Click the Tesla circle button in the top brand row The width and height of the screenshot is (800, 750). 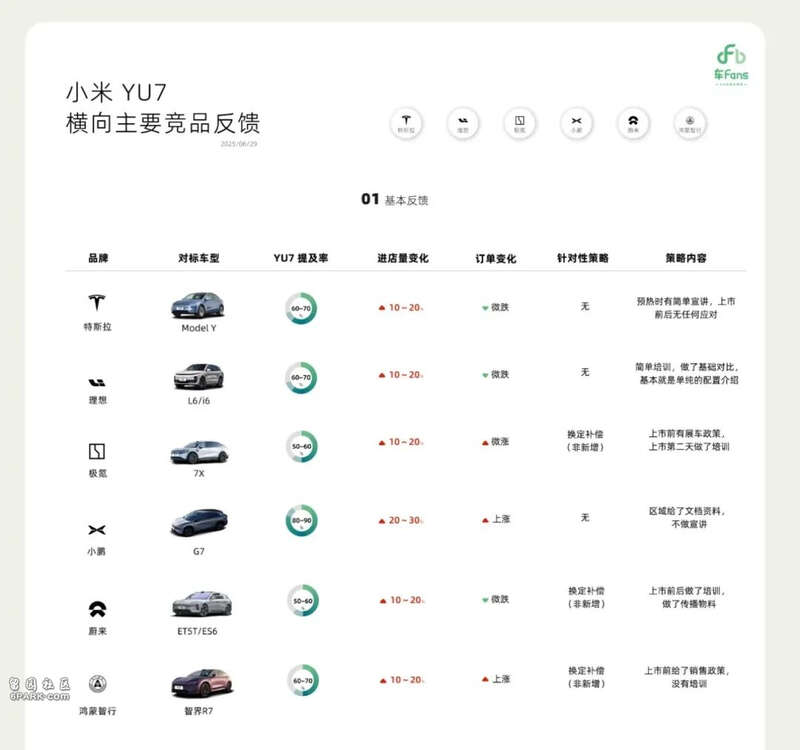(406, 123)
